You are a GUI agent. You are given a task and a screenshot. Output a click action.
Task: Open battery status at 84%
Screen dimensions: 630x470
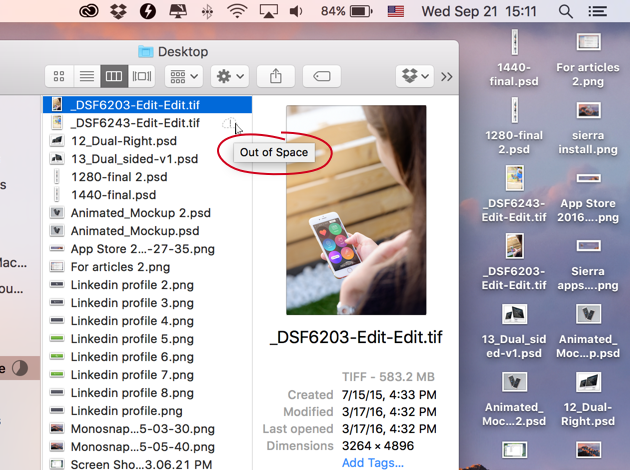347,11
